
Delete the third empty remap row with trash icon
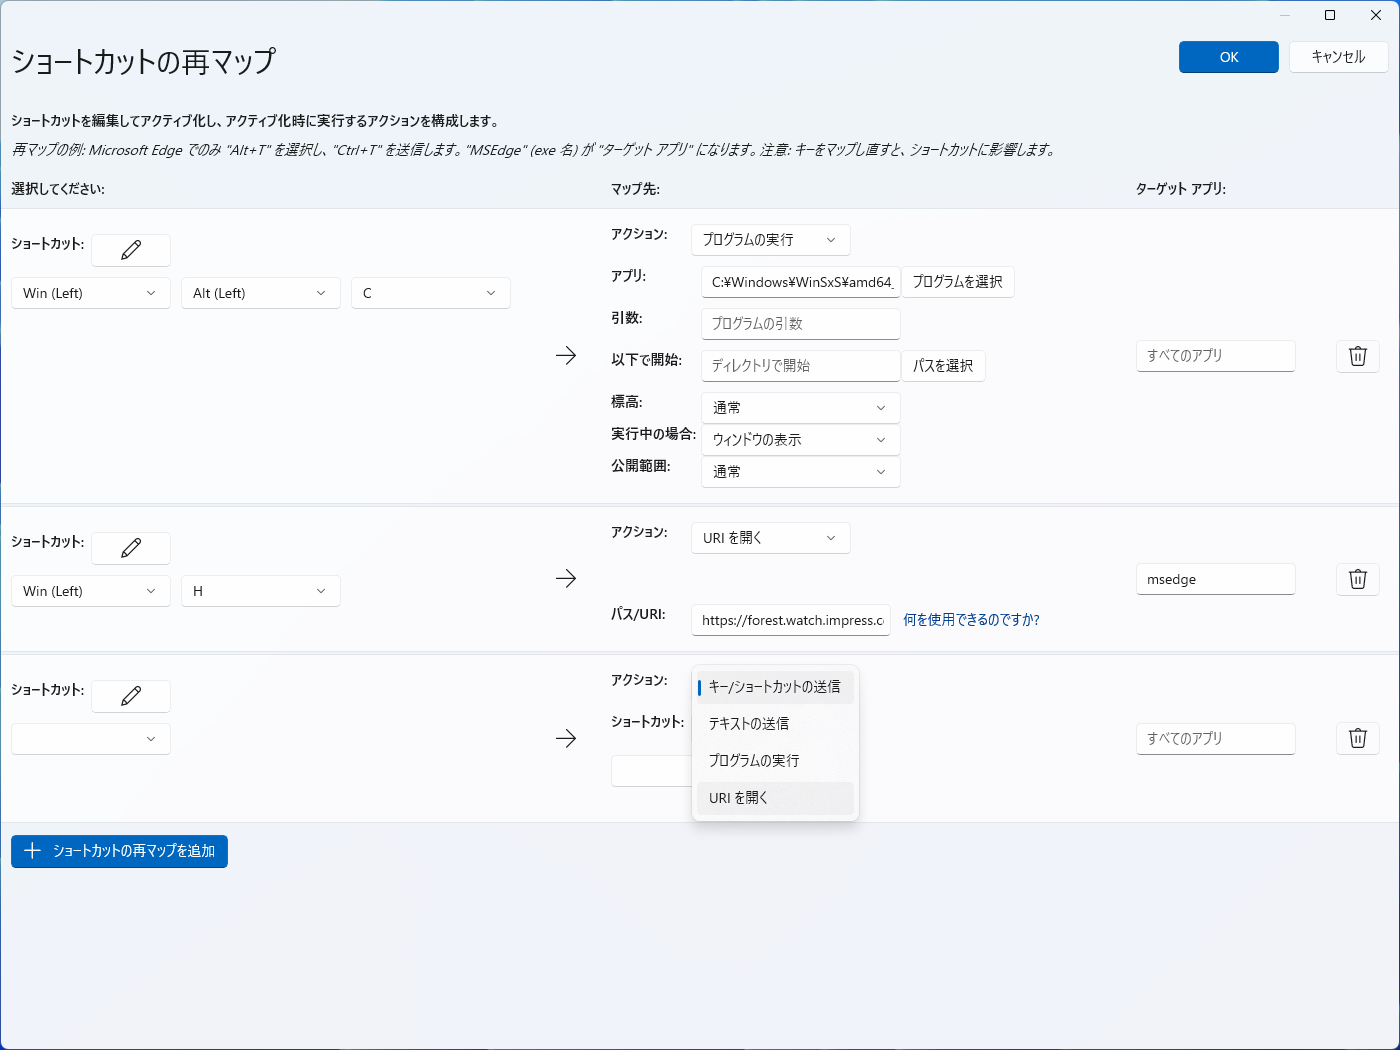(x=1358, y=738)
